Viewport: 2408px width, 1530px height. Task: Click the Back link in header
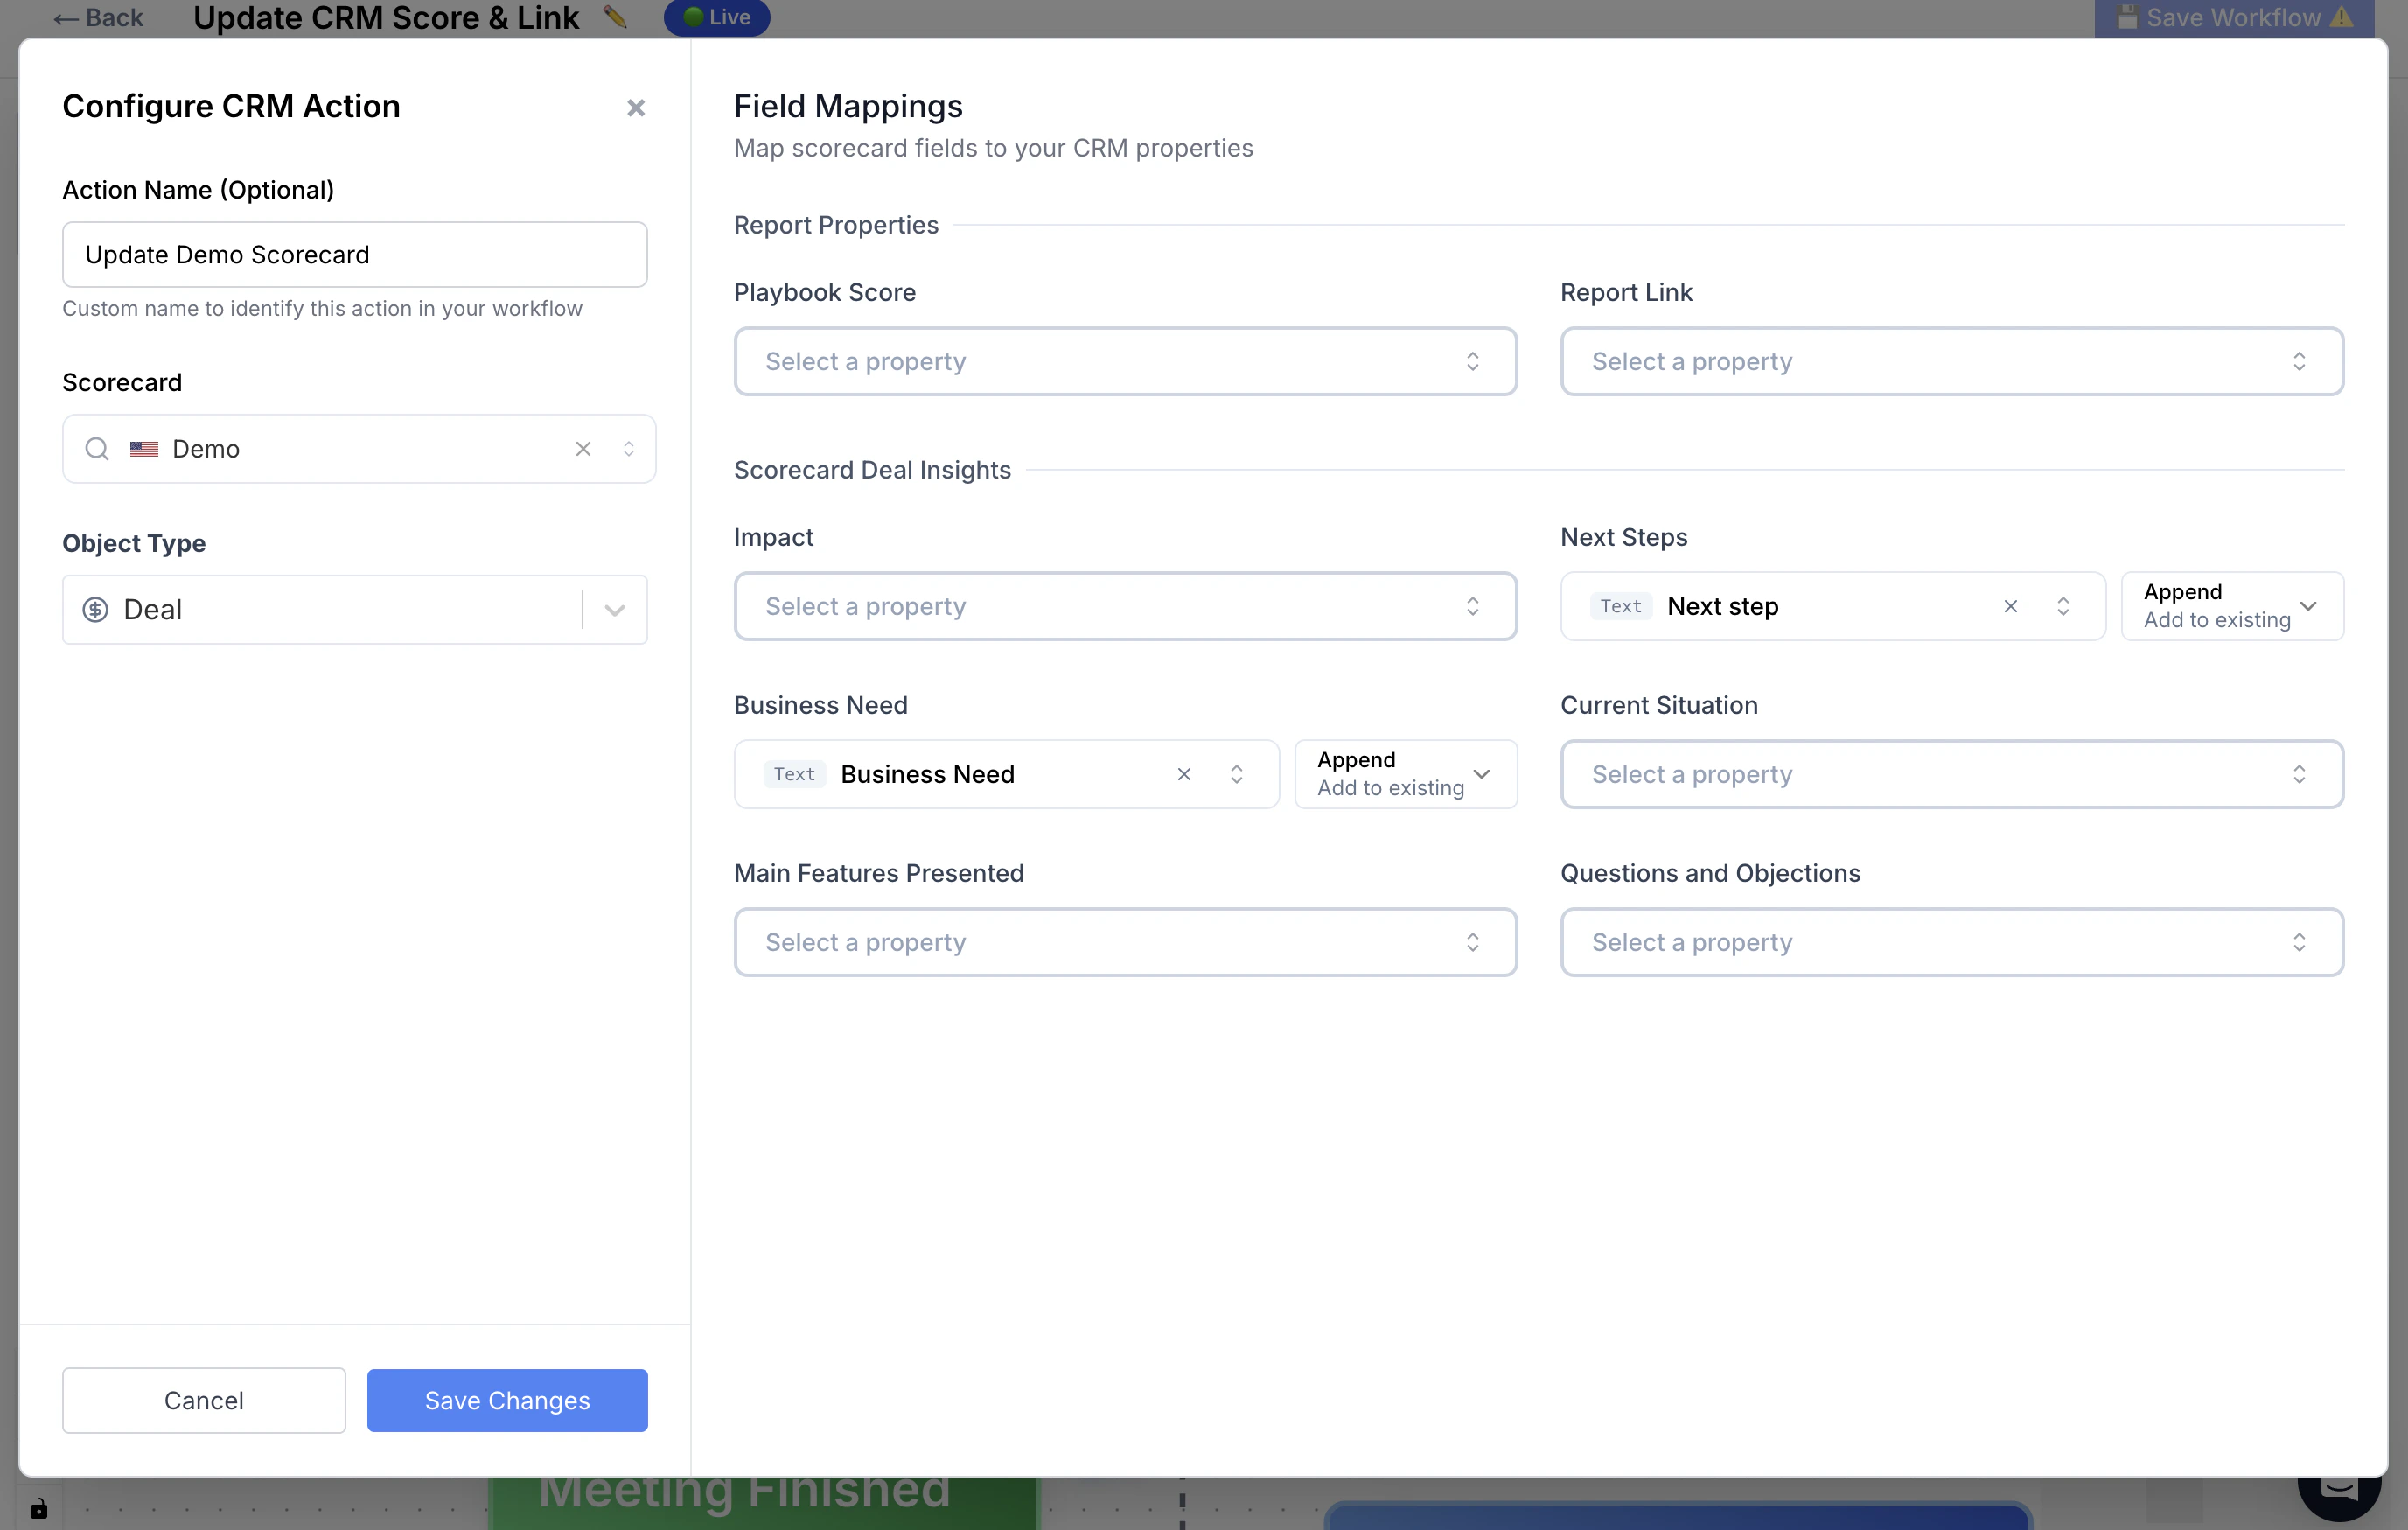98,18
